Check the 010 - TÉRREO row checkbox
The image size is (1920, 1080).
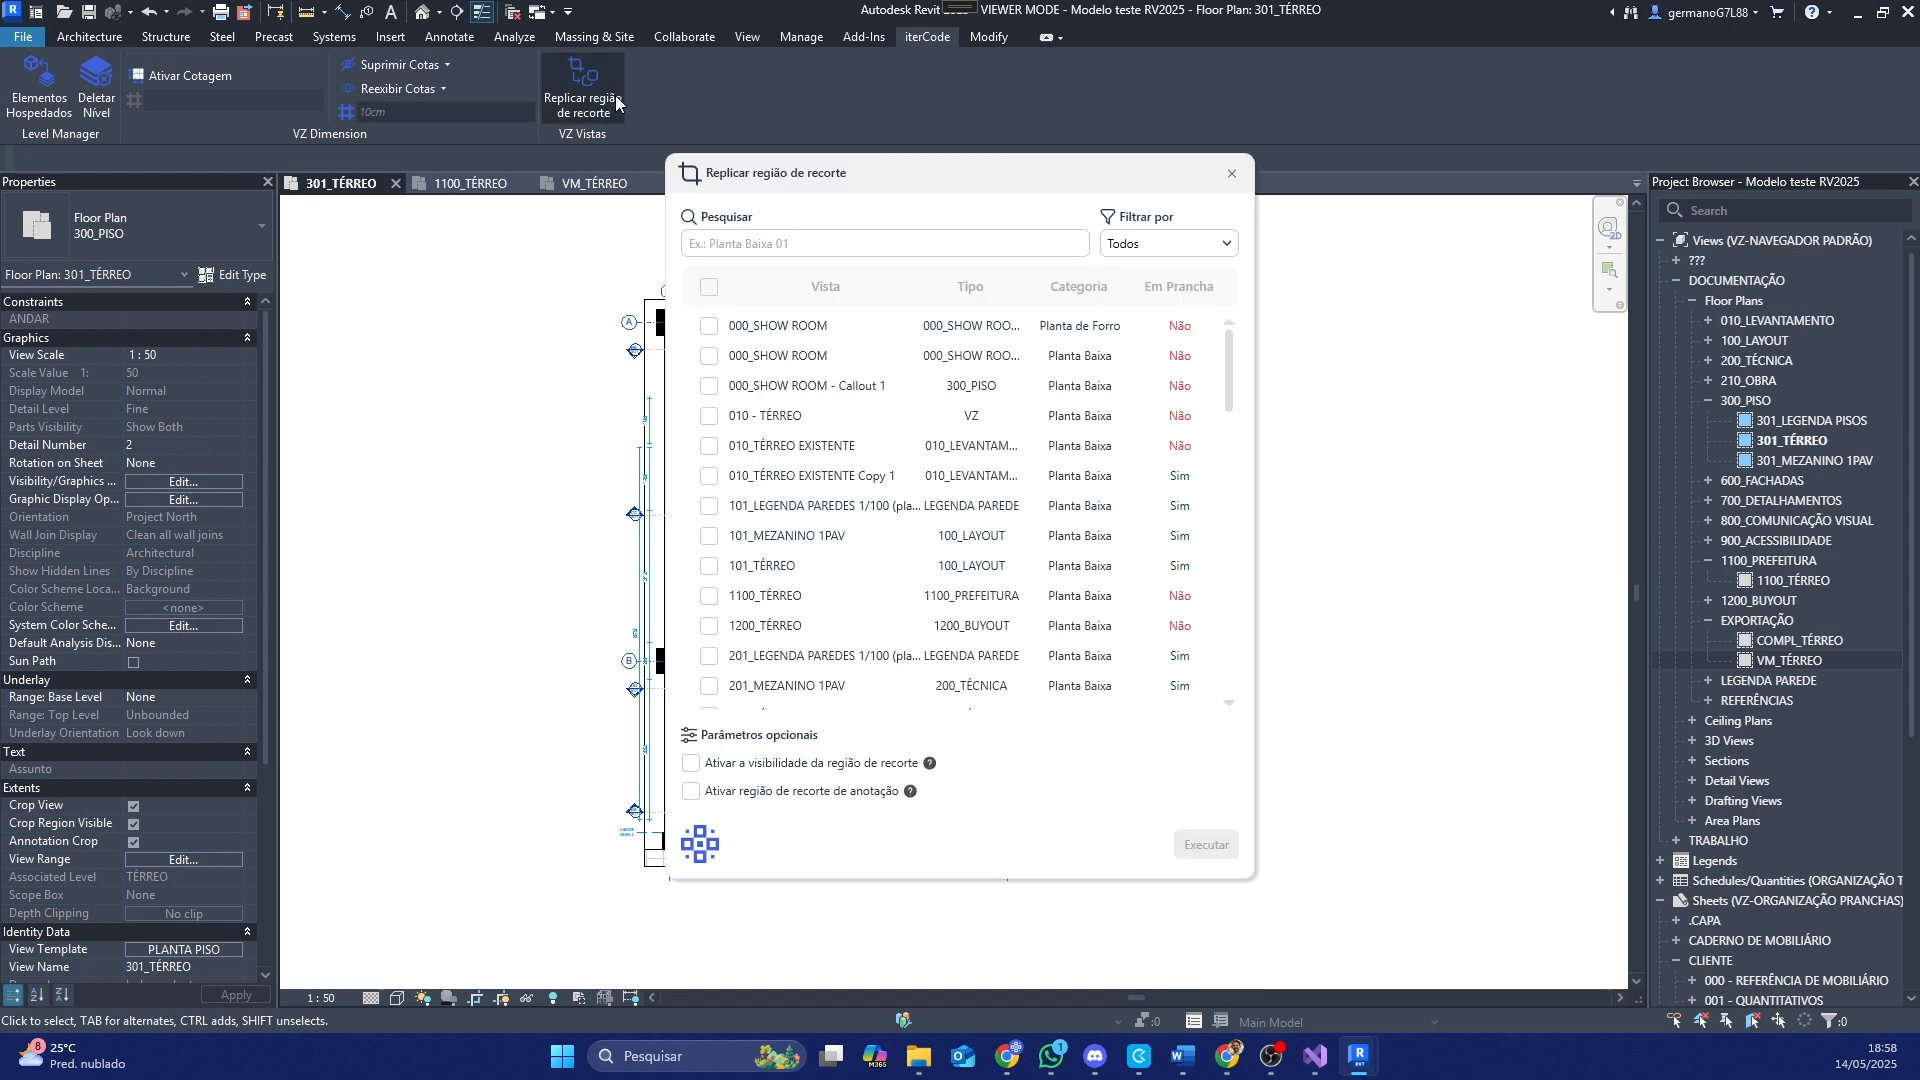tap(709, 416)
